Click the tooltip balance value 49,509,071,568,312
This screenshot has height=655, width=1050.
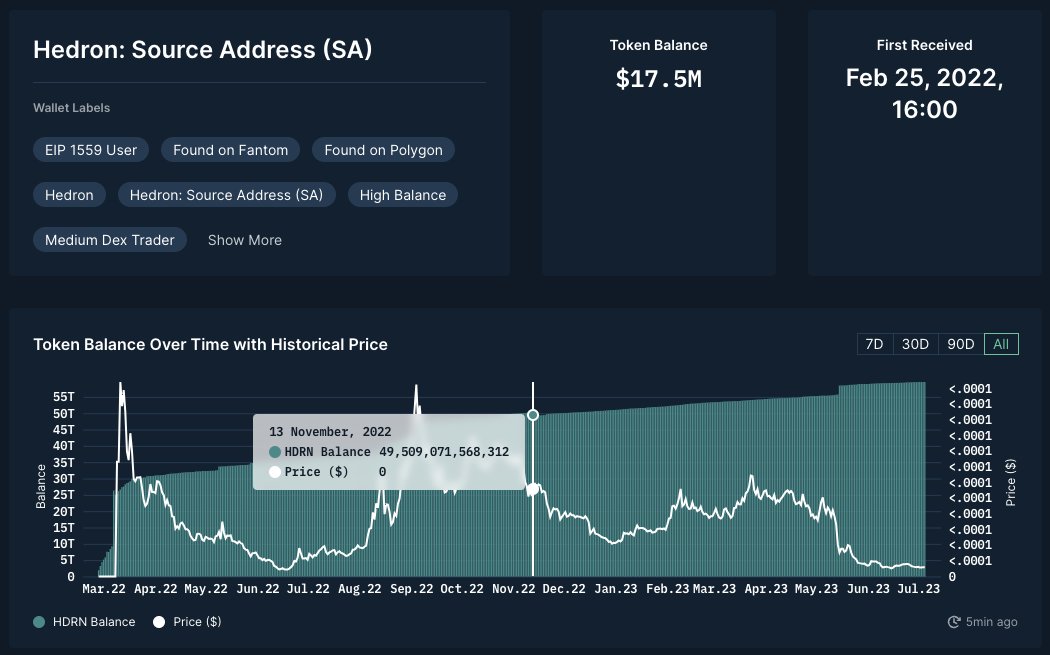coord(444,452)
